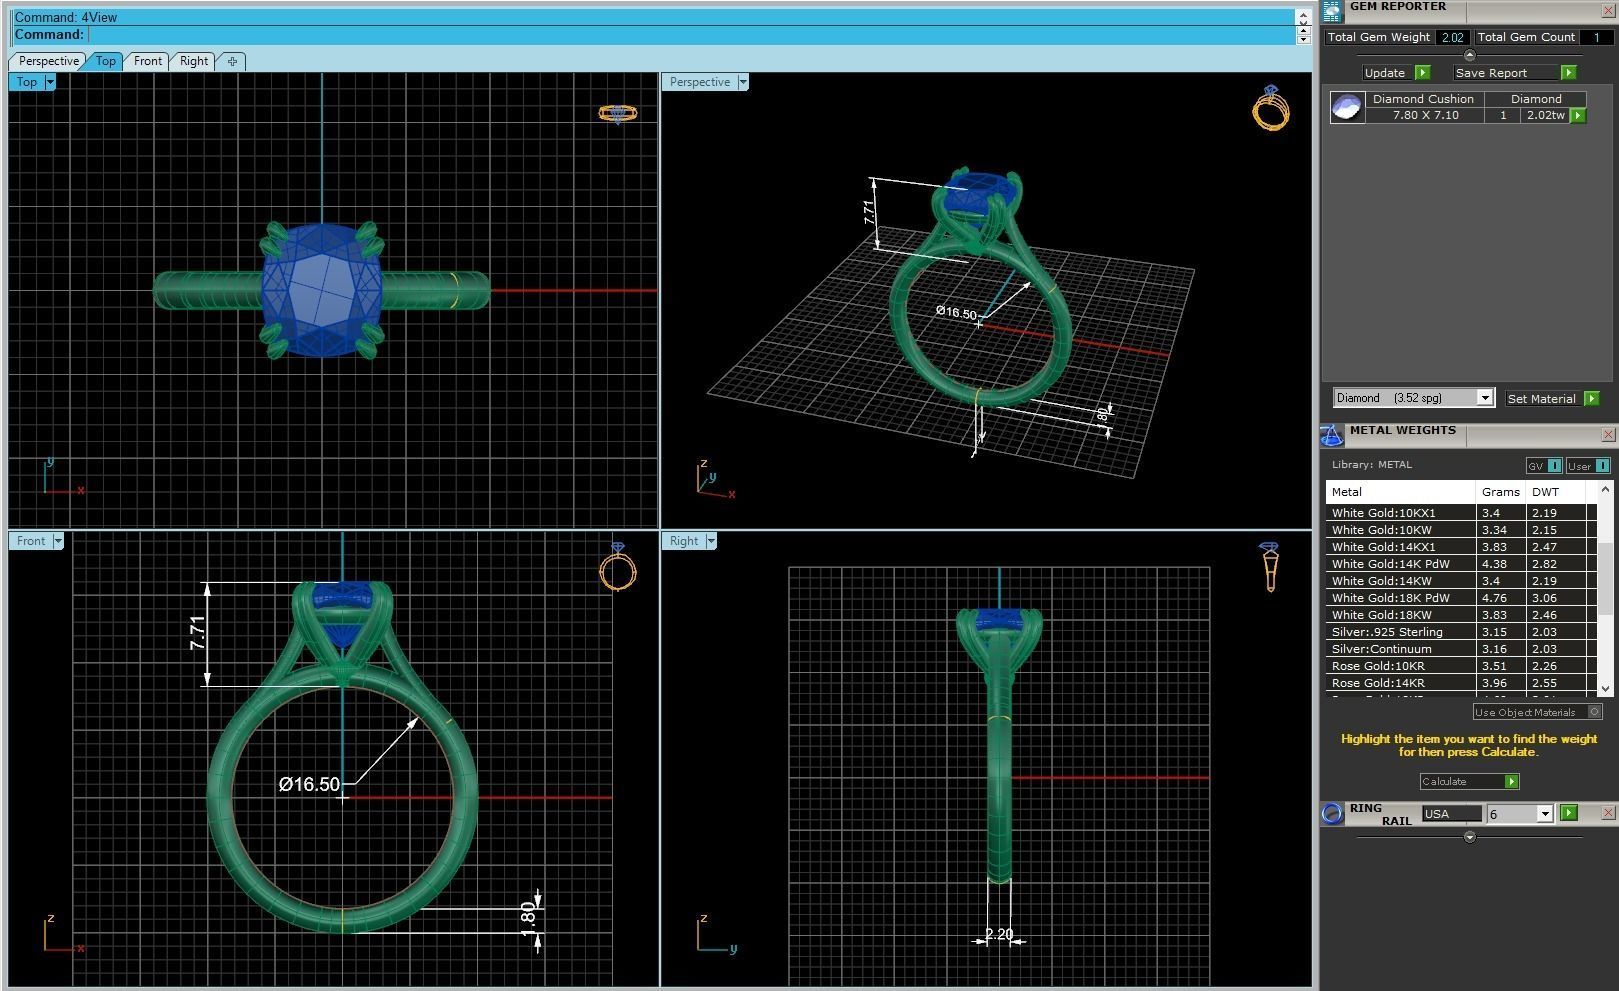Click the green arrow beside Save Report
The image size is (1619, 991).
tap(1568, 73)
